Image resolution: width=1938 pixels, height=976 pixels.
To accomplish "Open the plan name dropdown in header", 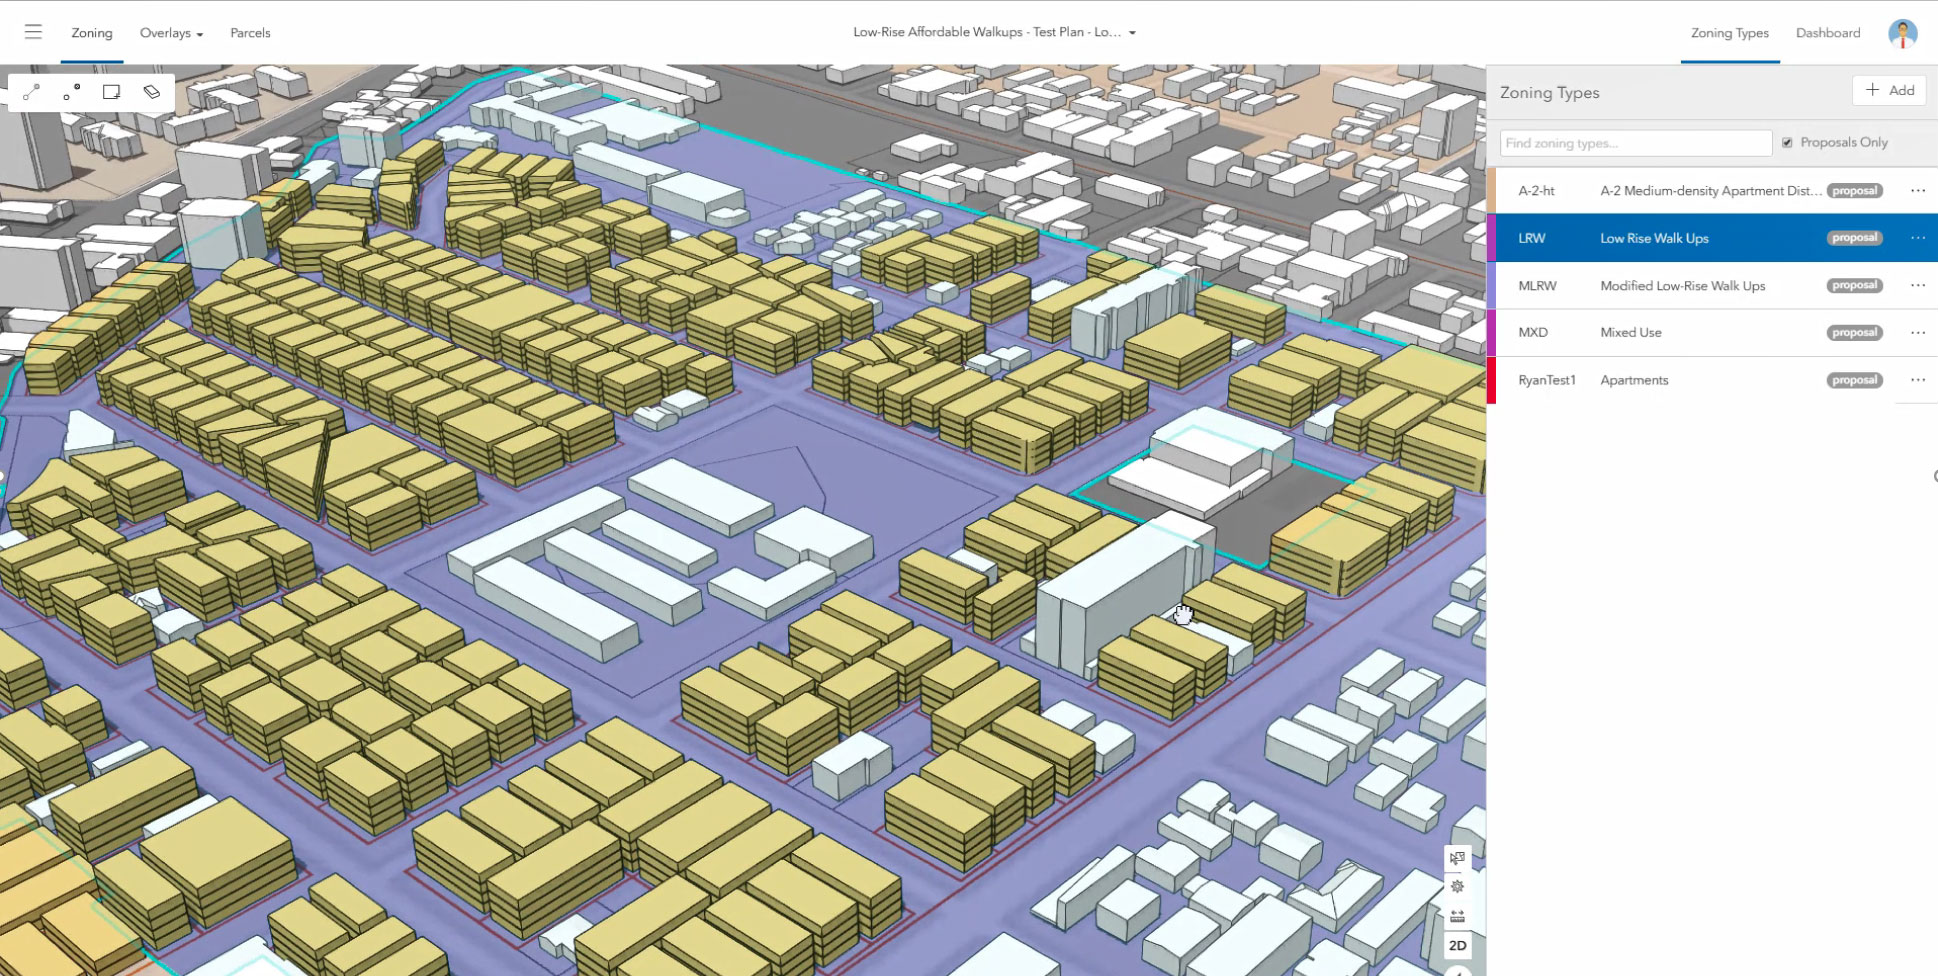I will [994, 32].
